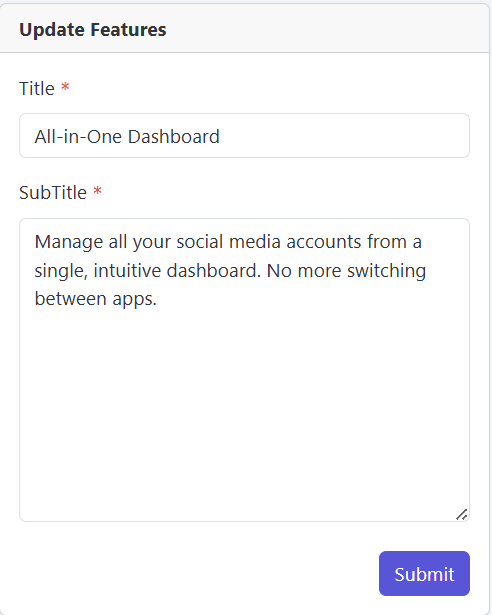The width and height of the screenshot is (492, 615).
Task: Click the SubTitle field label
Action: 53,192
